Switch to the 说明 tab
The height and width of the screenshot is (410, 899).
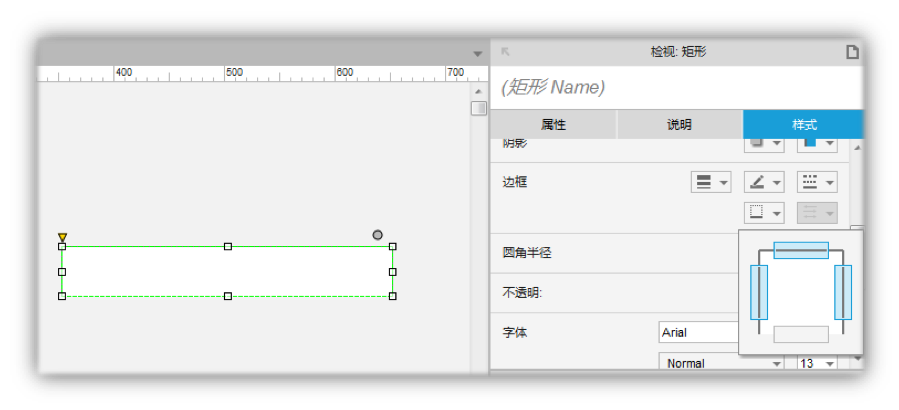pos(679,124)
